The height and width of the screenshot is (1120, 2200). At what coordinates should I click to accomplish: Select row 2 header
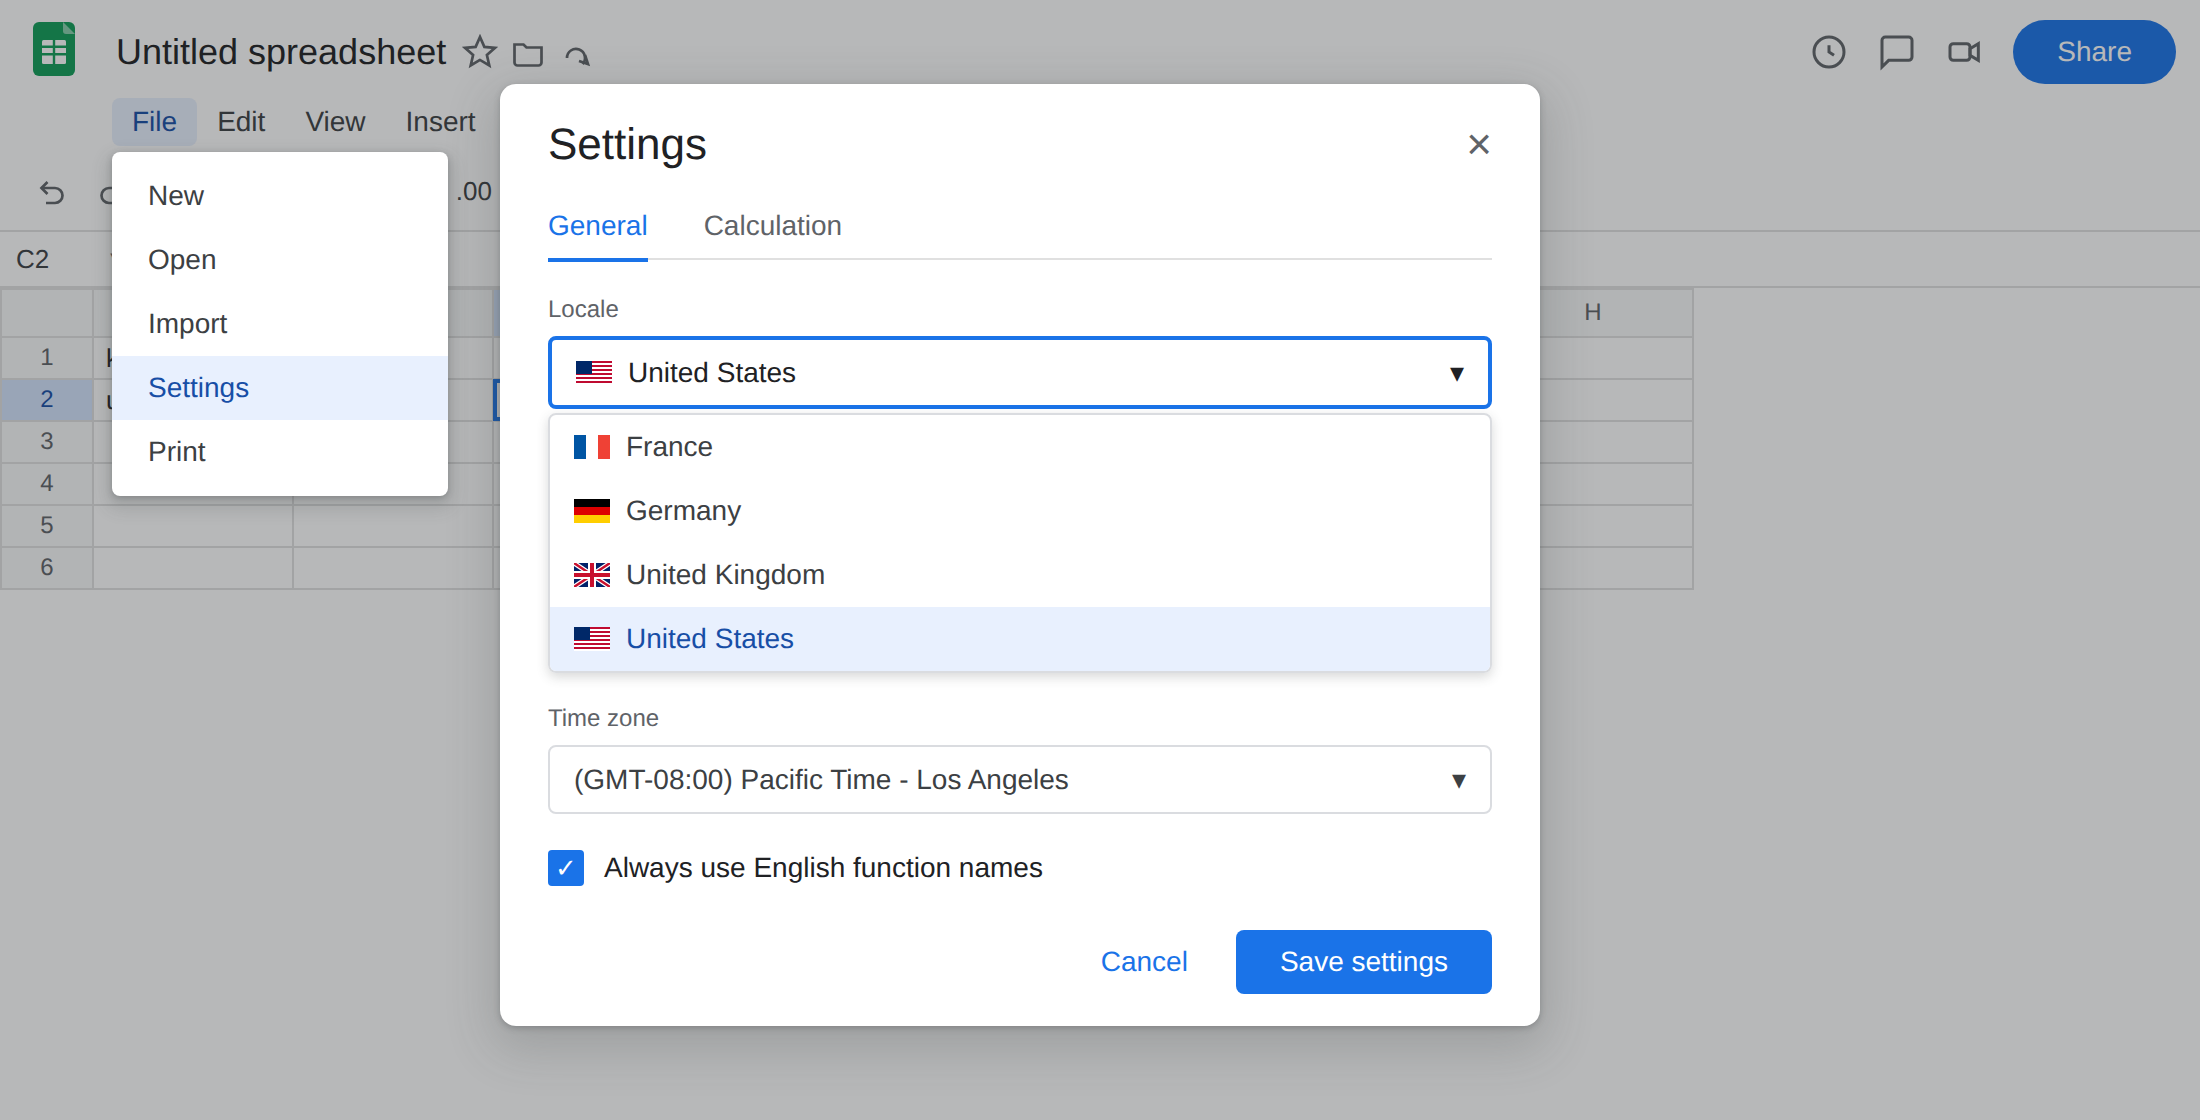pos(46,400)
